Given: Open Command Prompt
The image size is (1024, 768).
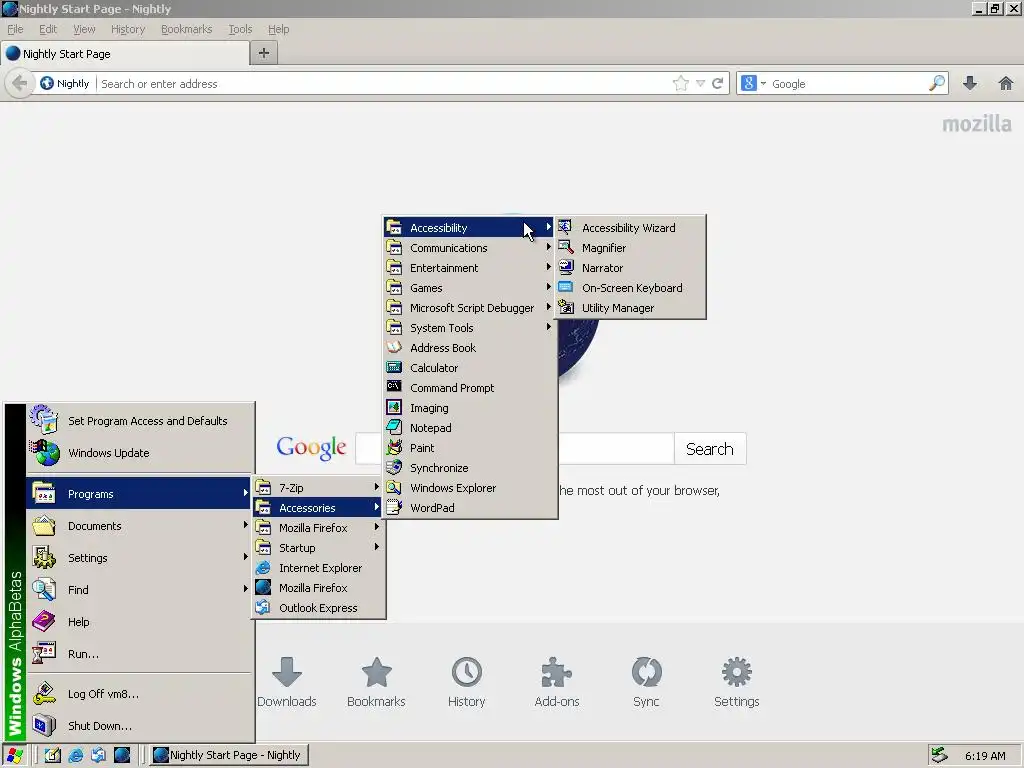Looking at the screenshot, I should (x=470, y=388).
